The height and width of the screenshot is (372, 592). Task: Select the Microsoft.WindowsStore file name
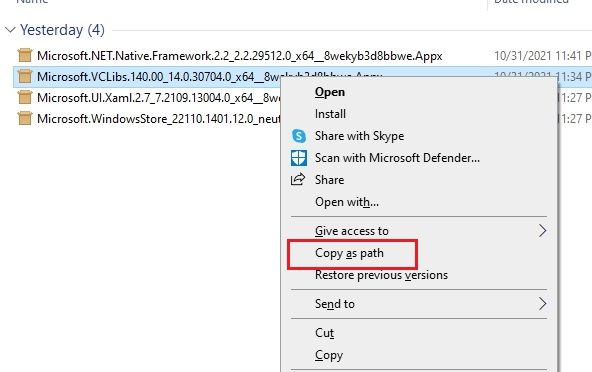tap(159, 119)
